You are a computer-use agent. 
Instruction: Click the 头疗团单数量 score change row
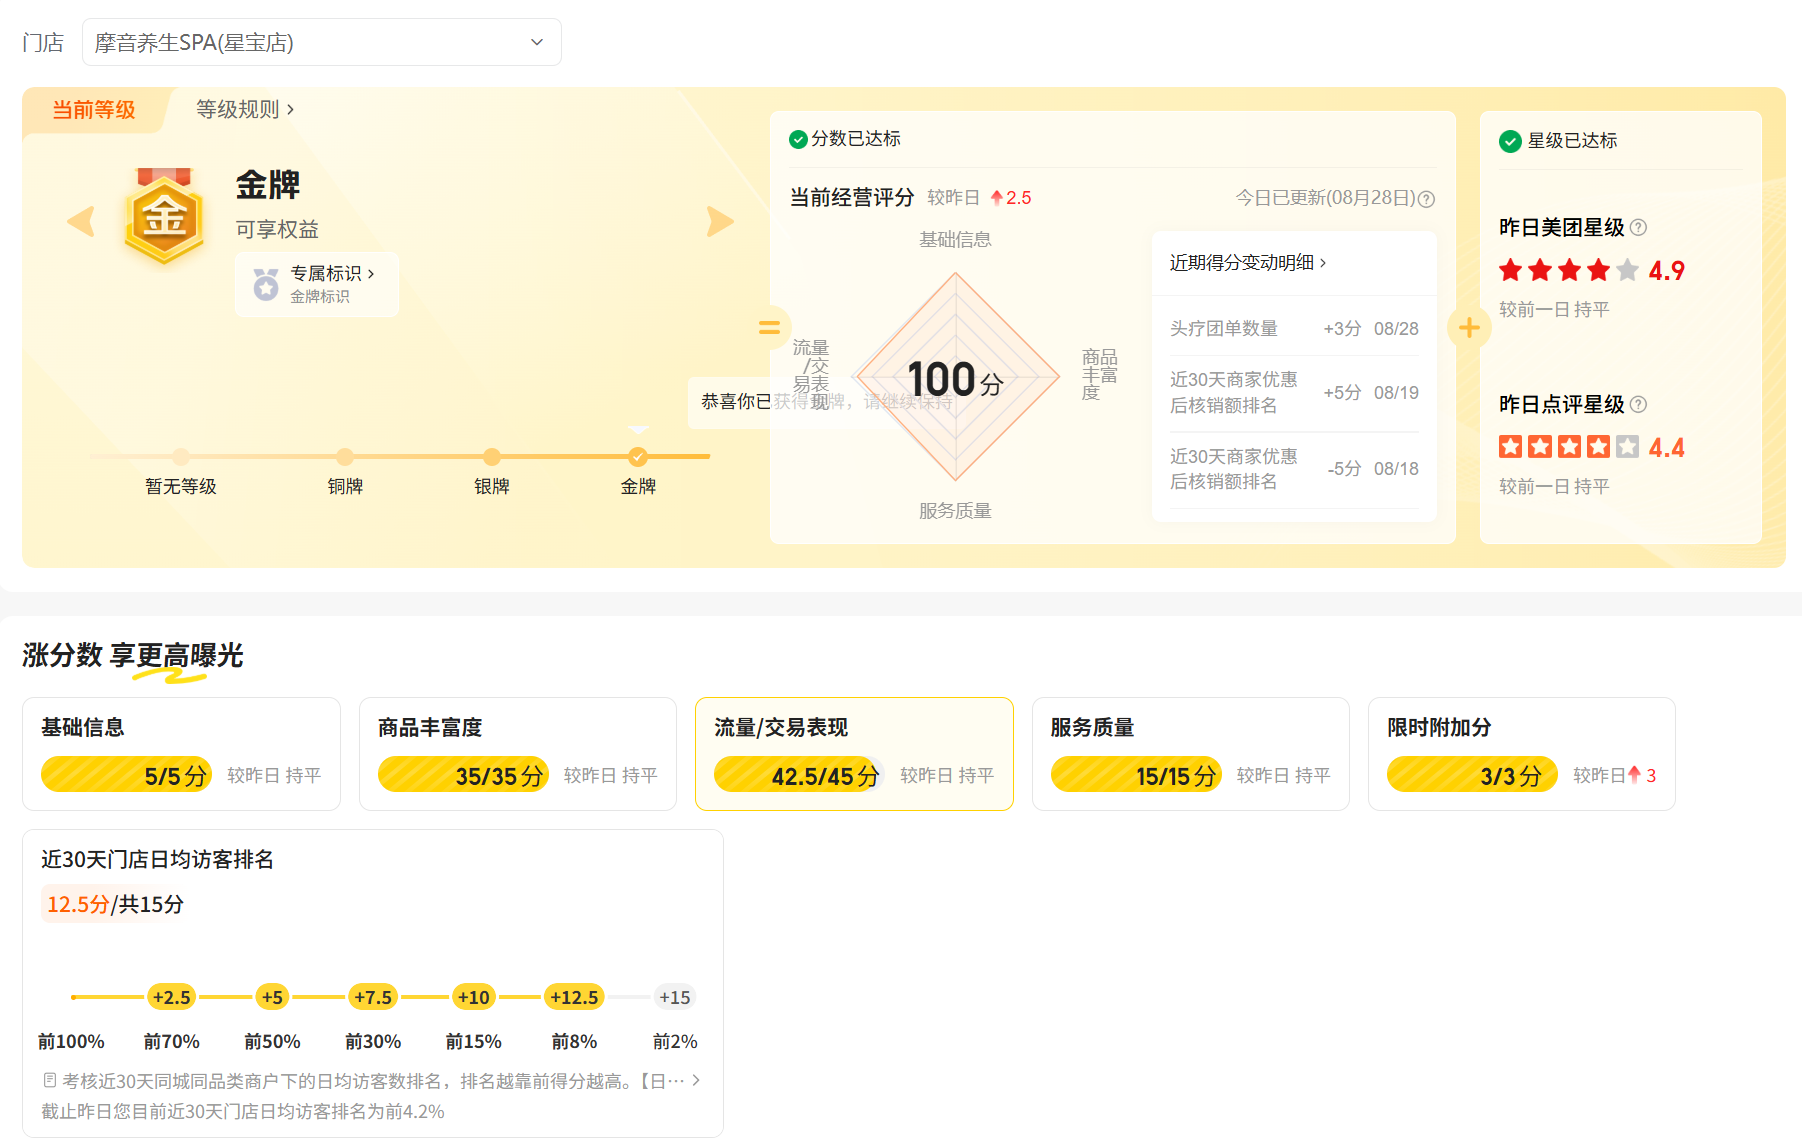(x=1294, y=328)
